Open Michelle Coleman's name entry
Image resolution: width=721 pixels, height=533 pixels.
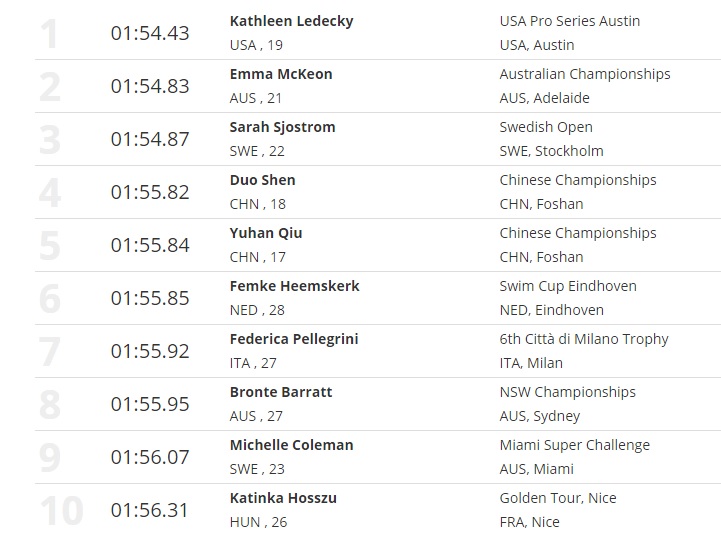coord(291,445)
